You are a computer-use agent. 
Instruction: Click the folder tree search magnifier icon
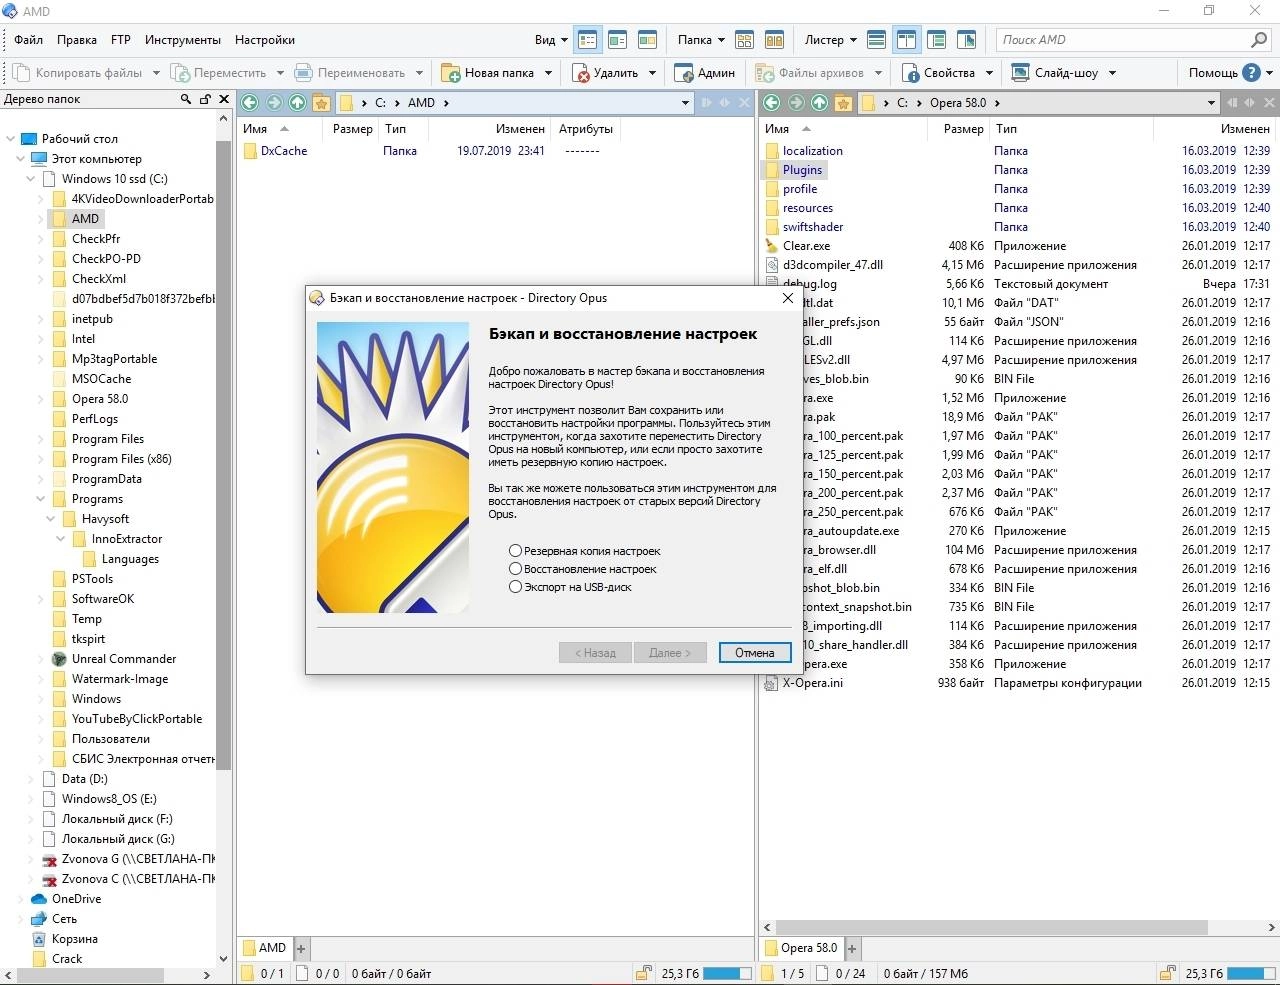[186, 99]
